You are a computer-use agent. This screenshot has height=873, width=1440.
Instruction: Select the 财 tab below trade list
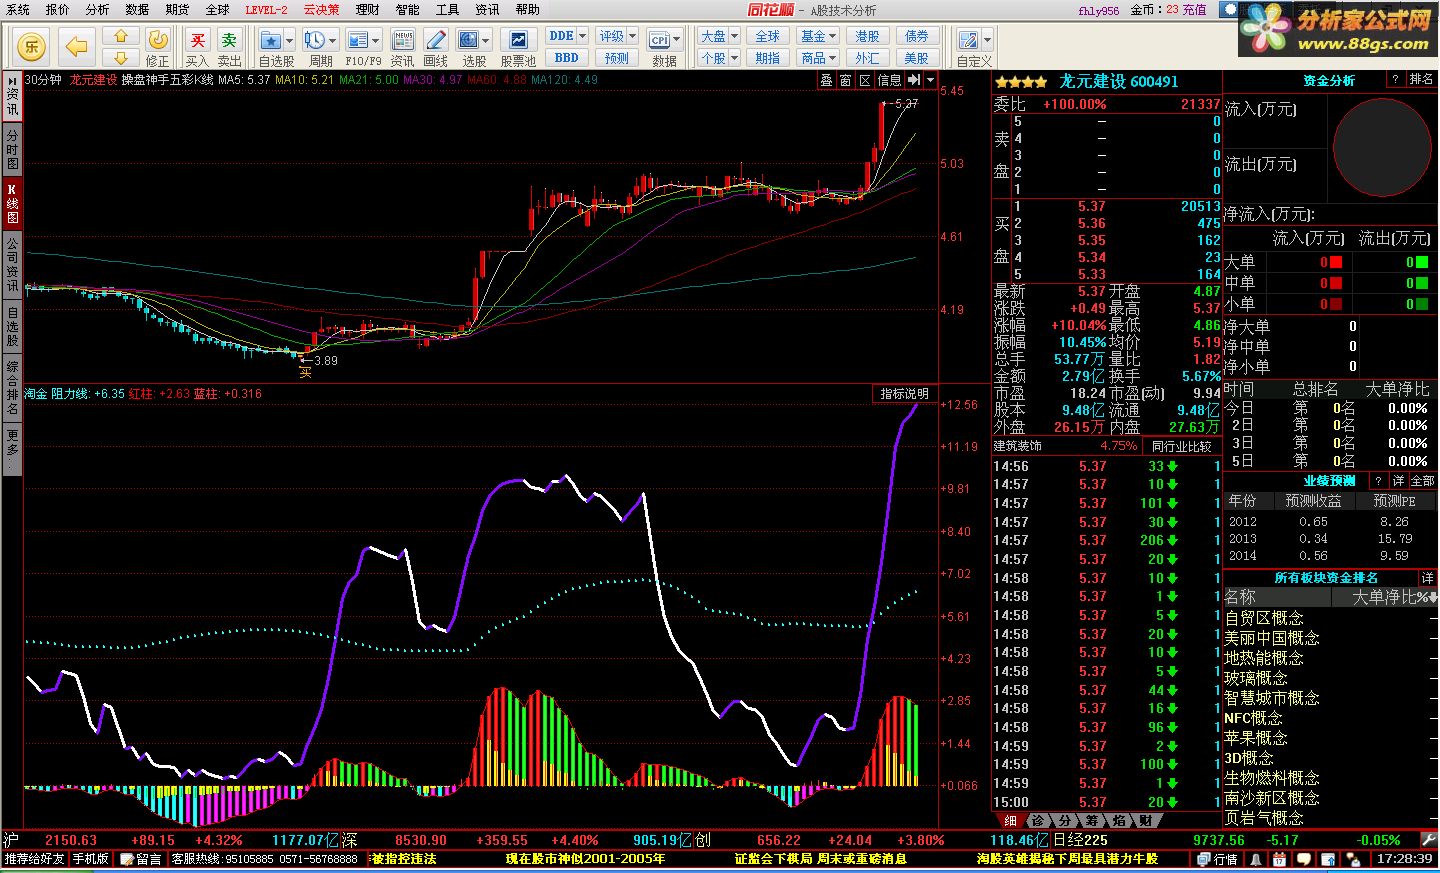[1145, 820]
